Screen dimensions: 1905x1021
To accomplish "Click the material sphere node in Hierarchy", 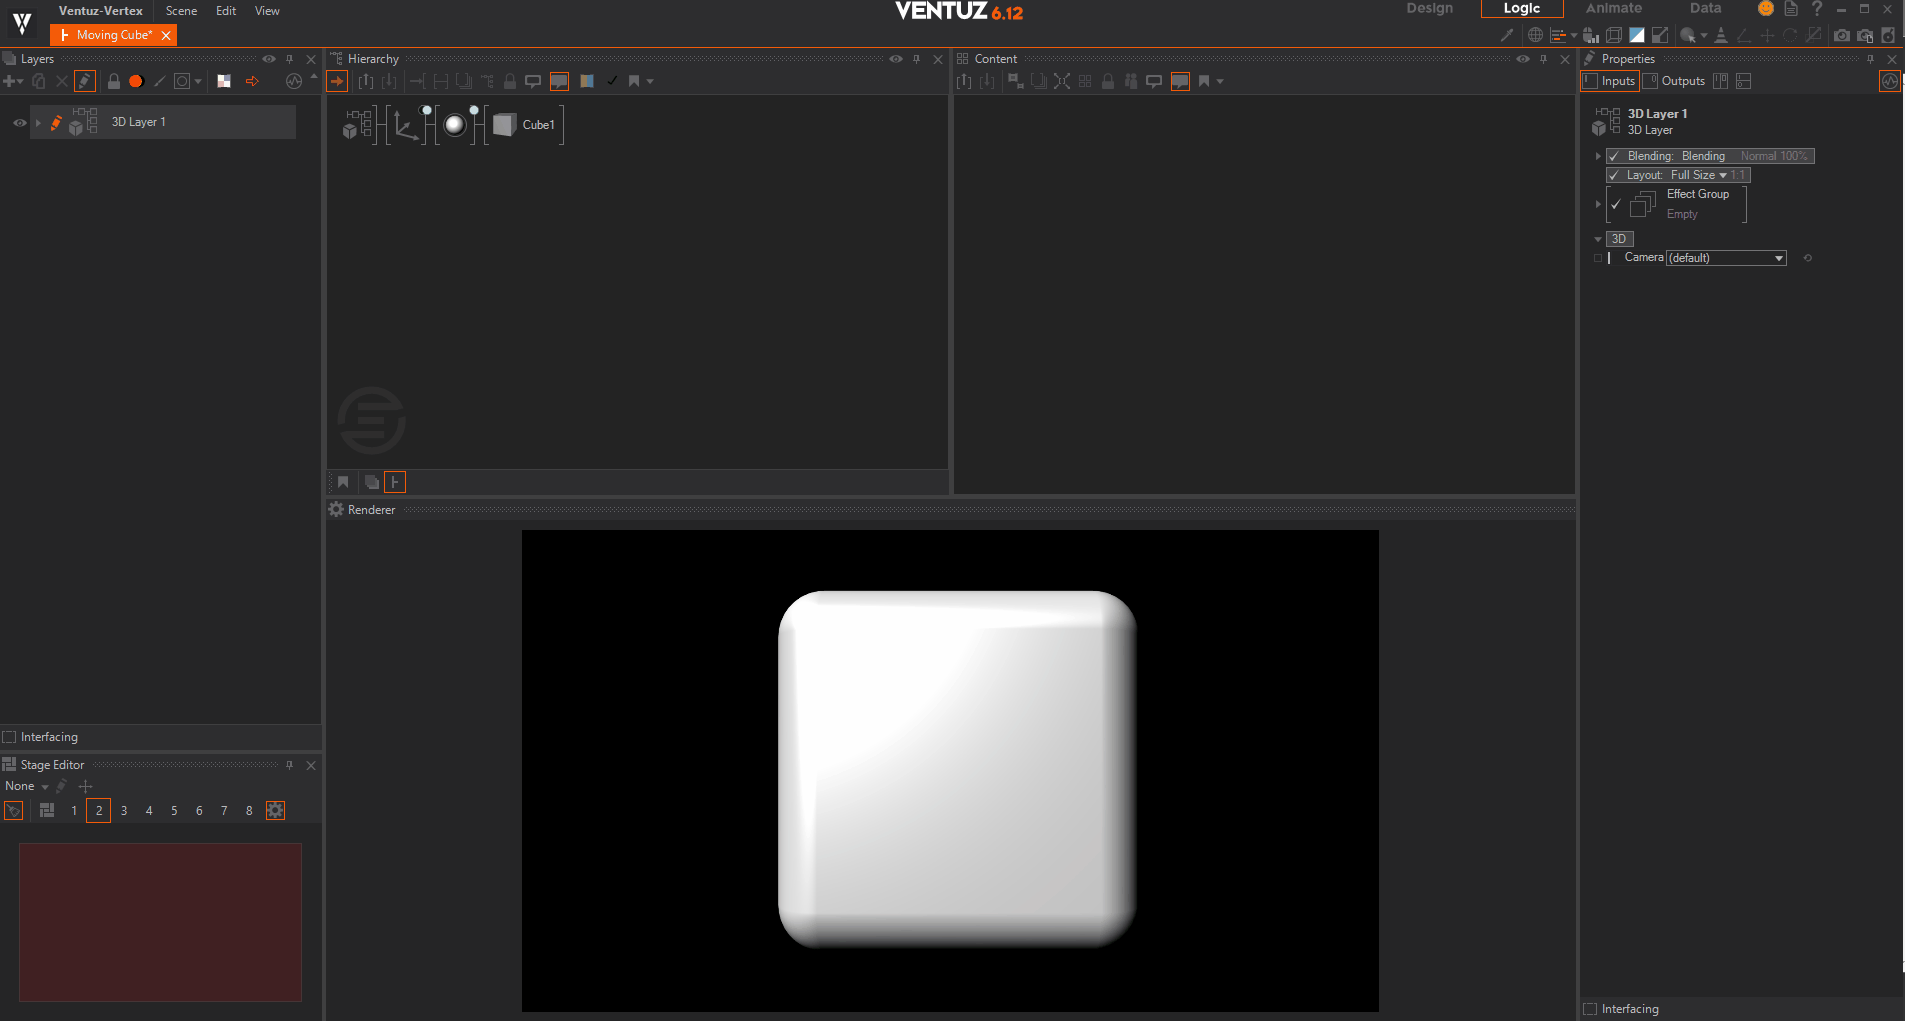I will [455, 125].
